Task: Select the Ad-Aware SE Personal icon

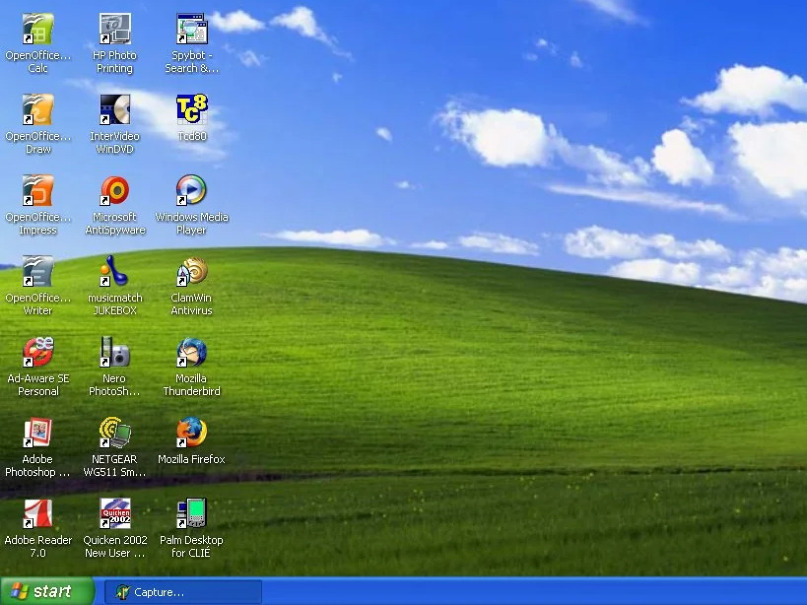Action: coord(38,353)
